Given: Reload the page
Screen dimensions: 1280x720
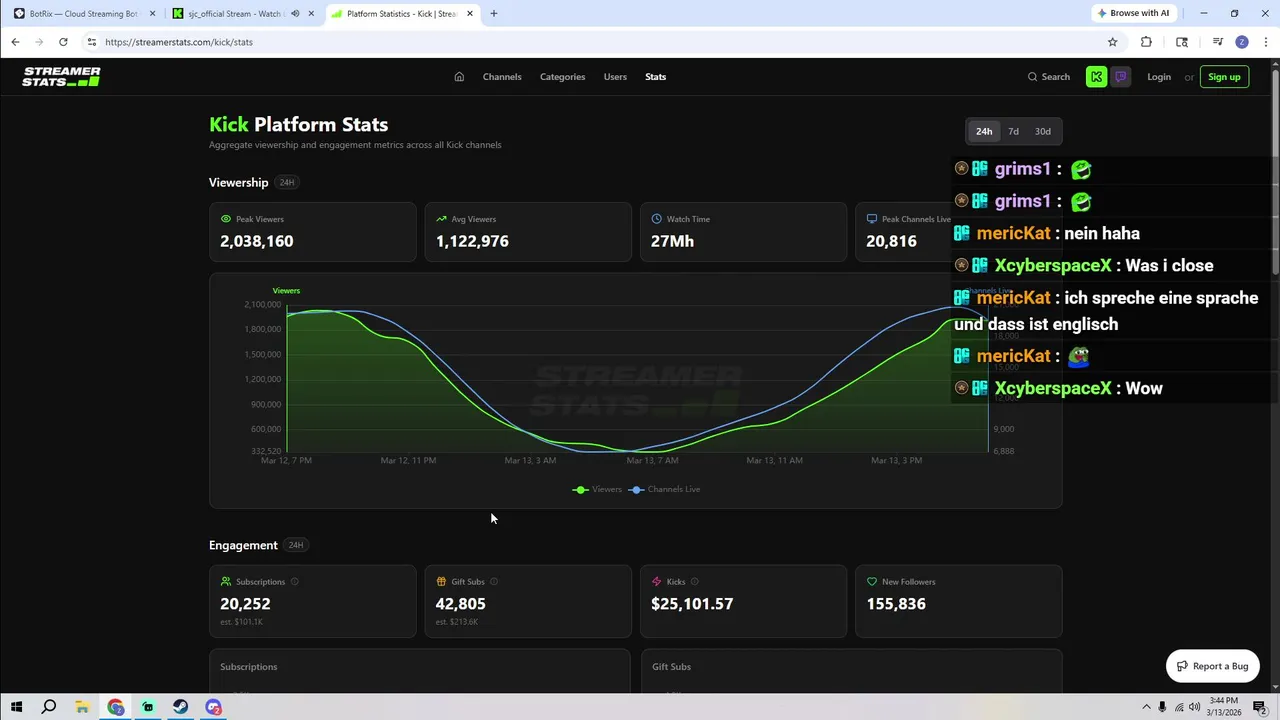Looking at the screenshot, I should click(63, 42).
